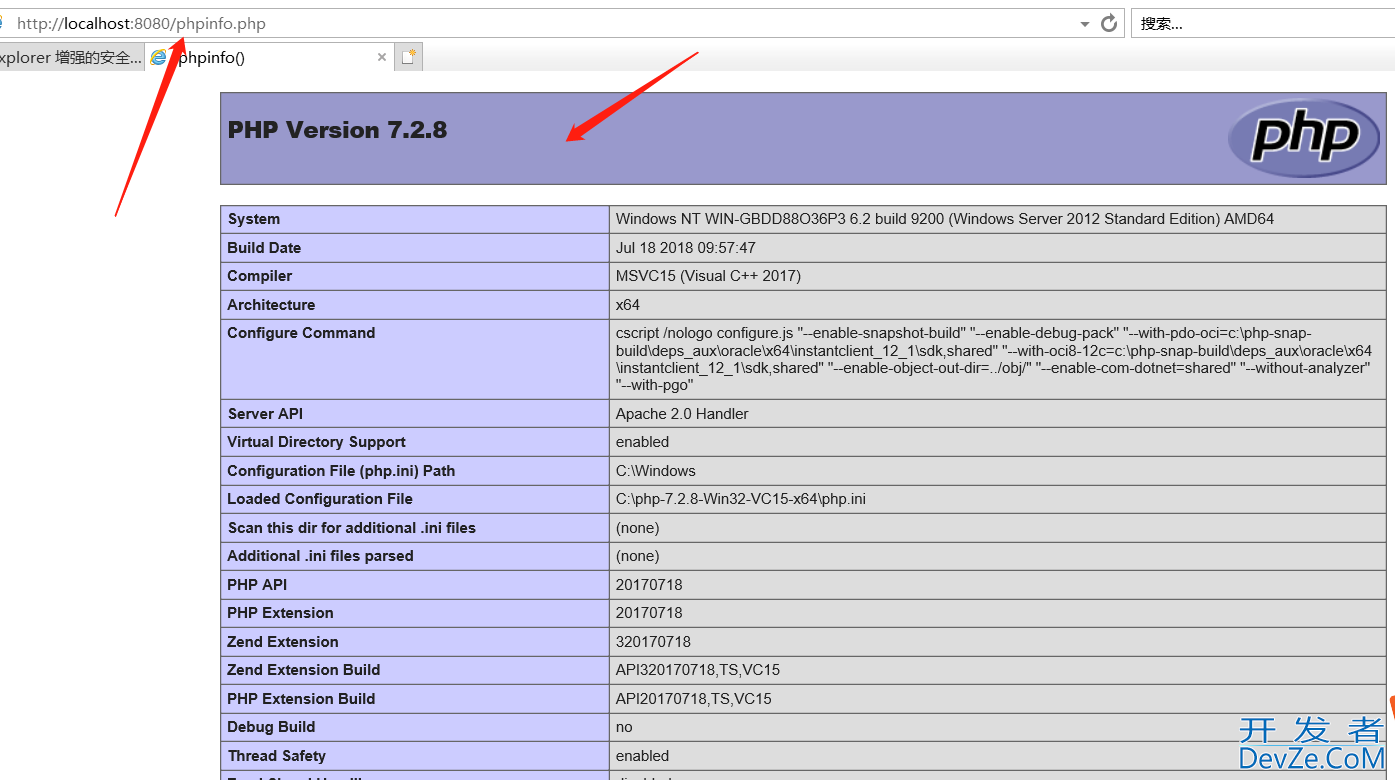
Task: Click the Apache 2.0 Handler value
Action: pyautogui.click(x=682, y=413)
